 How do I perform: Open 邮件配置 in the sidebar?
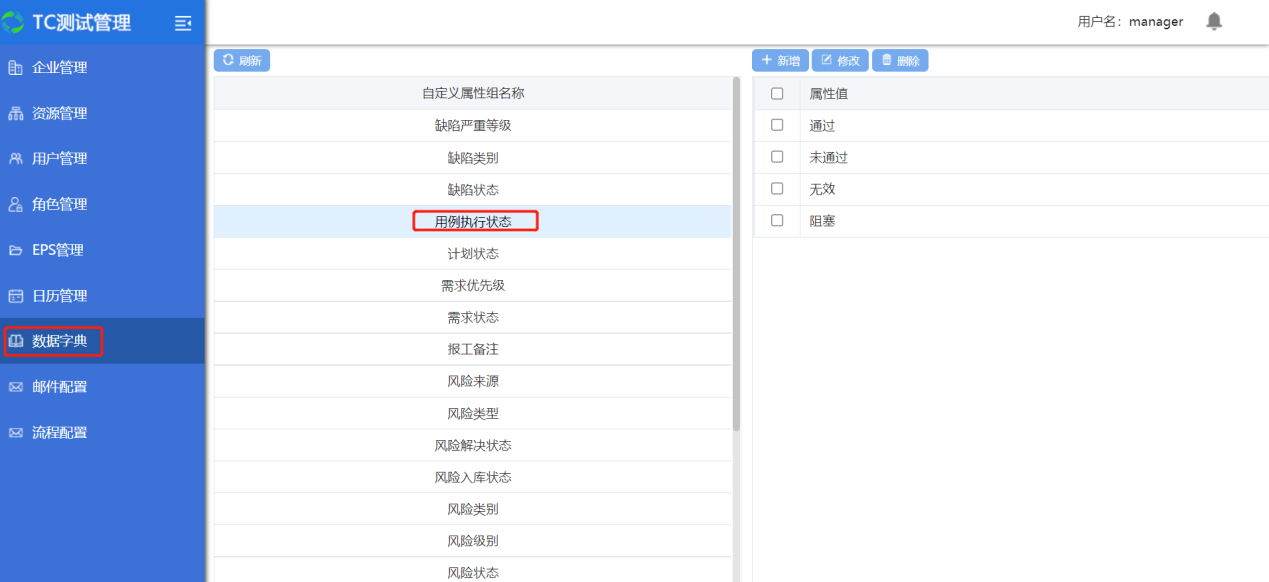point(59,387)
